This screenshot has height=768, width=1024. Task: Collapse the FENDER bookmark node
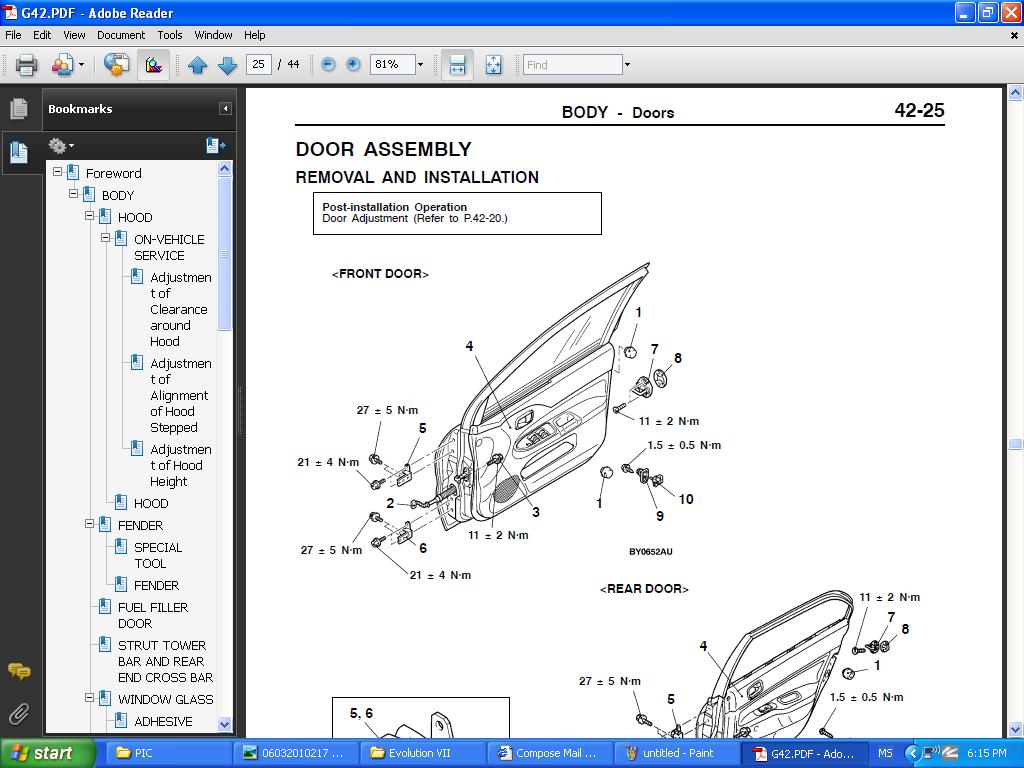coord(90,524)
